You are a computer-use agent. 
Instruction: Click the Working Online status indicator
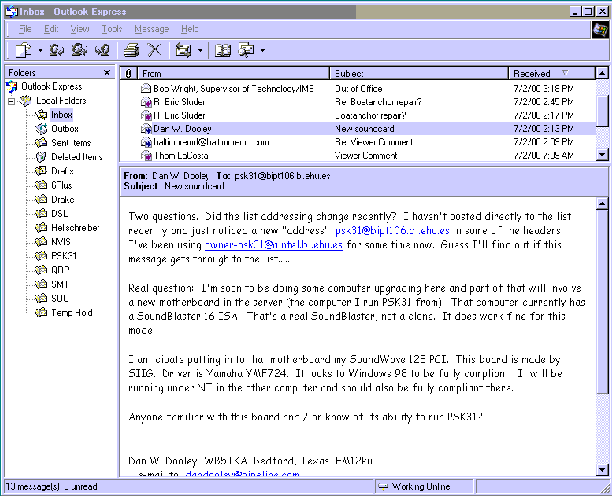tap(423, 487)
